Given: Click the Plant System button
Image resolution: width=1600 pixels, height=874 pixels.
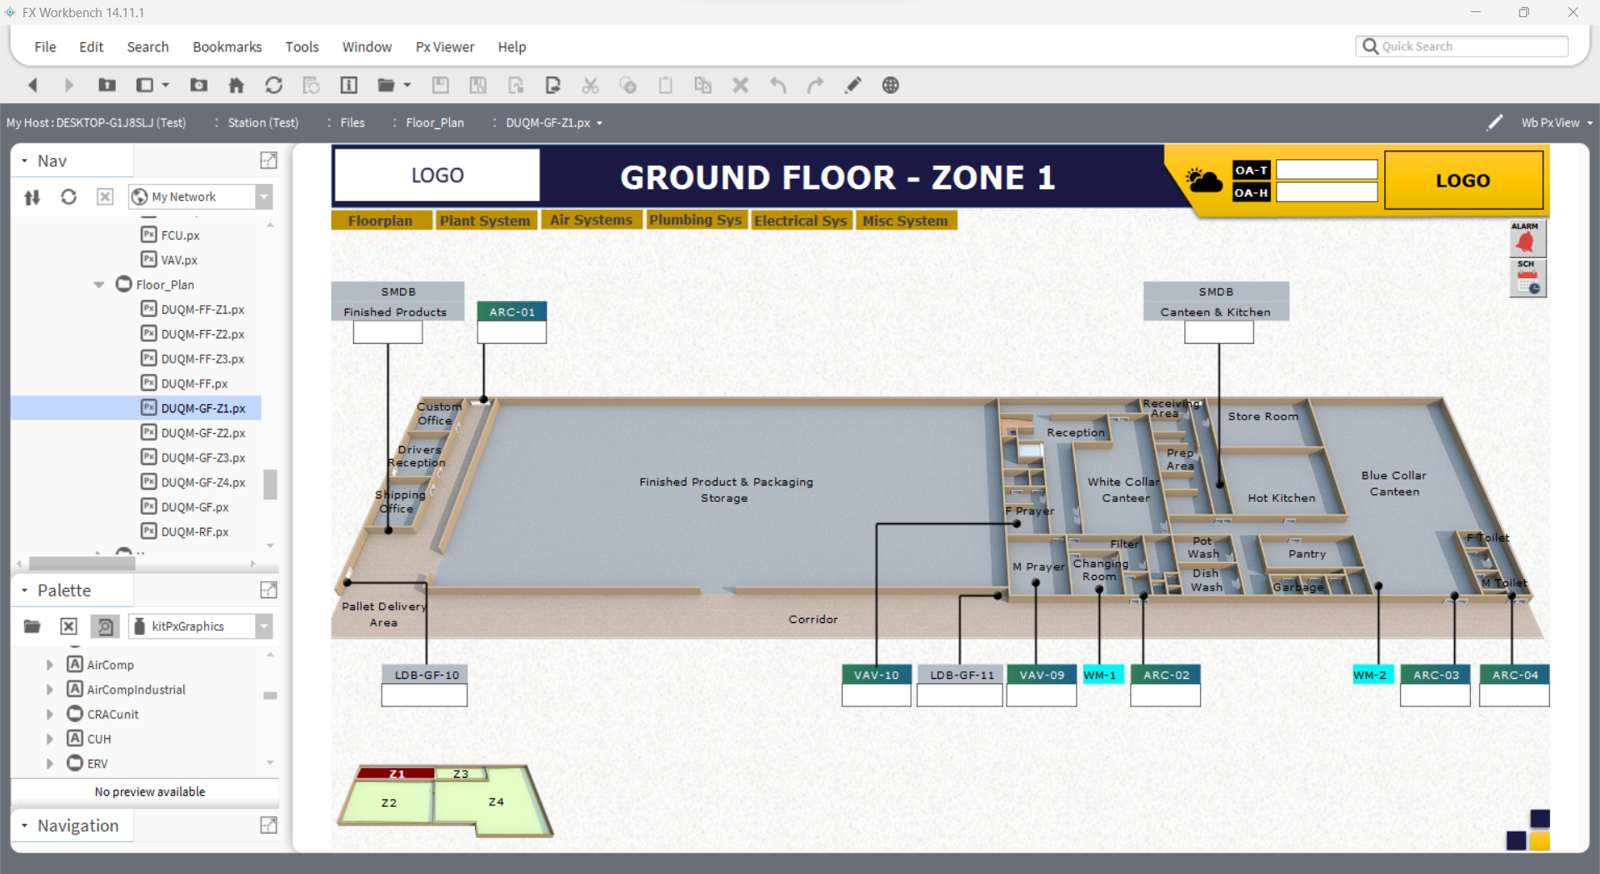Looking at the screenshot, I should pyautogui.click(x=485, y=220).
